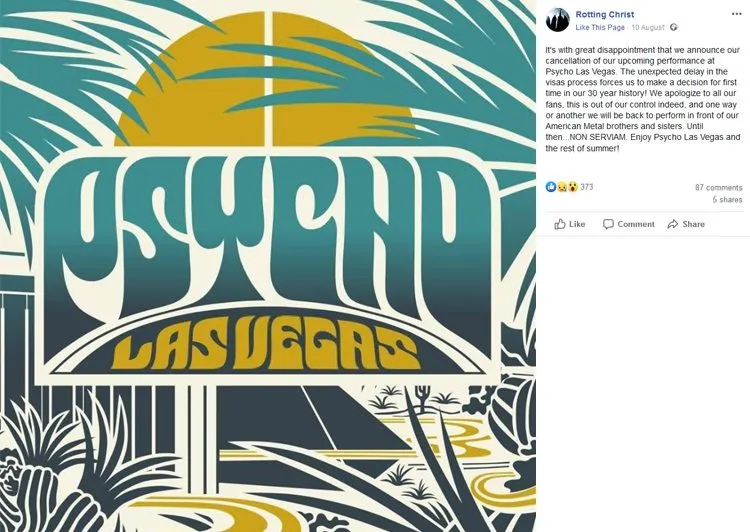Open the 10 August post date link

[648, 27]
